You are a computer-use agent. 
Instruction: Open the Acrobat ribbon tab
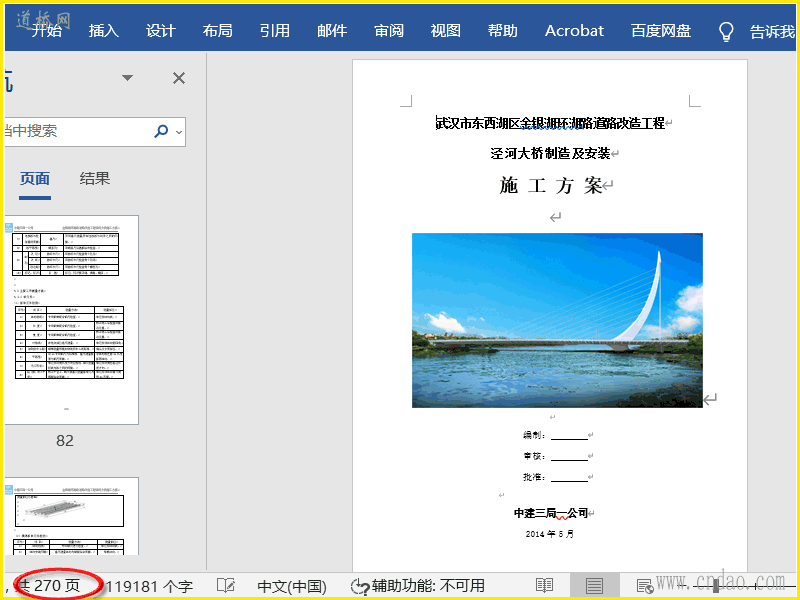pyautogui.click(x=574, y=31)
